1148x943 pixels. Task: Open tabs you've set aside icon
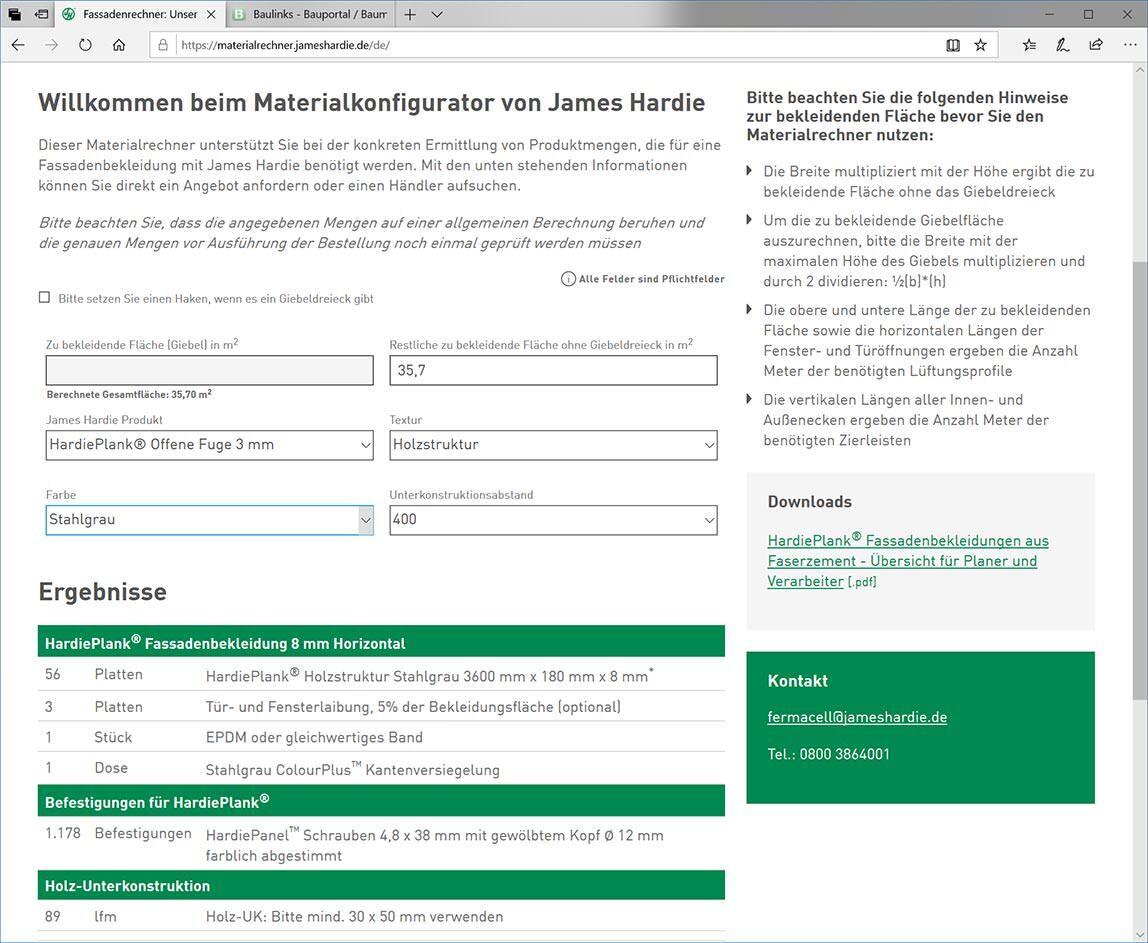point(15,14)
